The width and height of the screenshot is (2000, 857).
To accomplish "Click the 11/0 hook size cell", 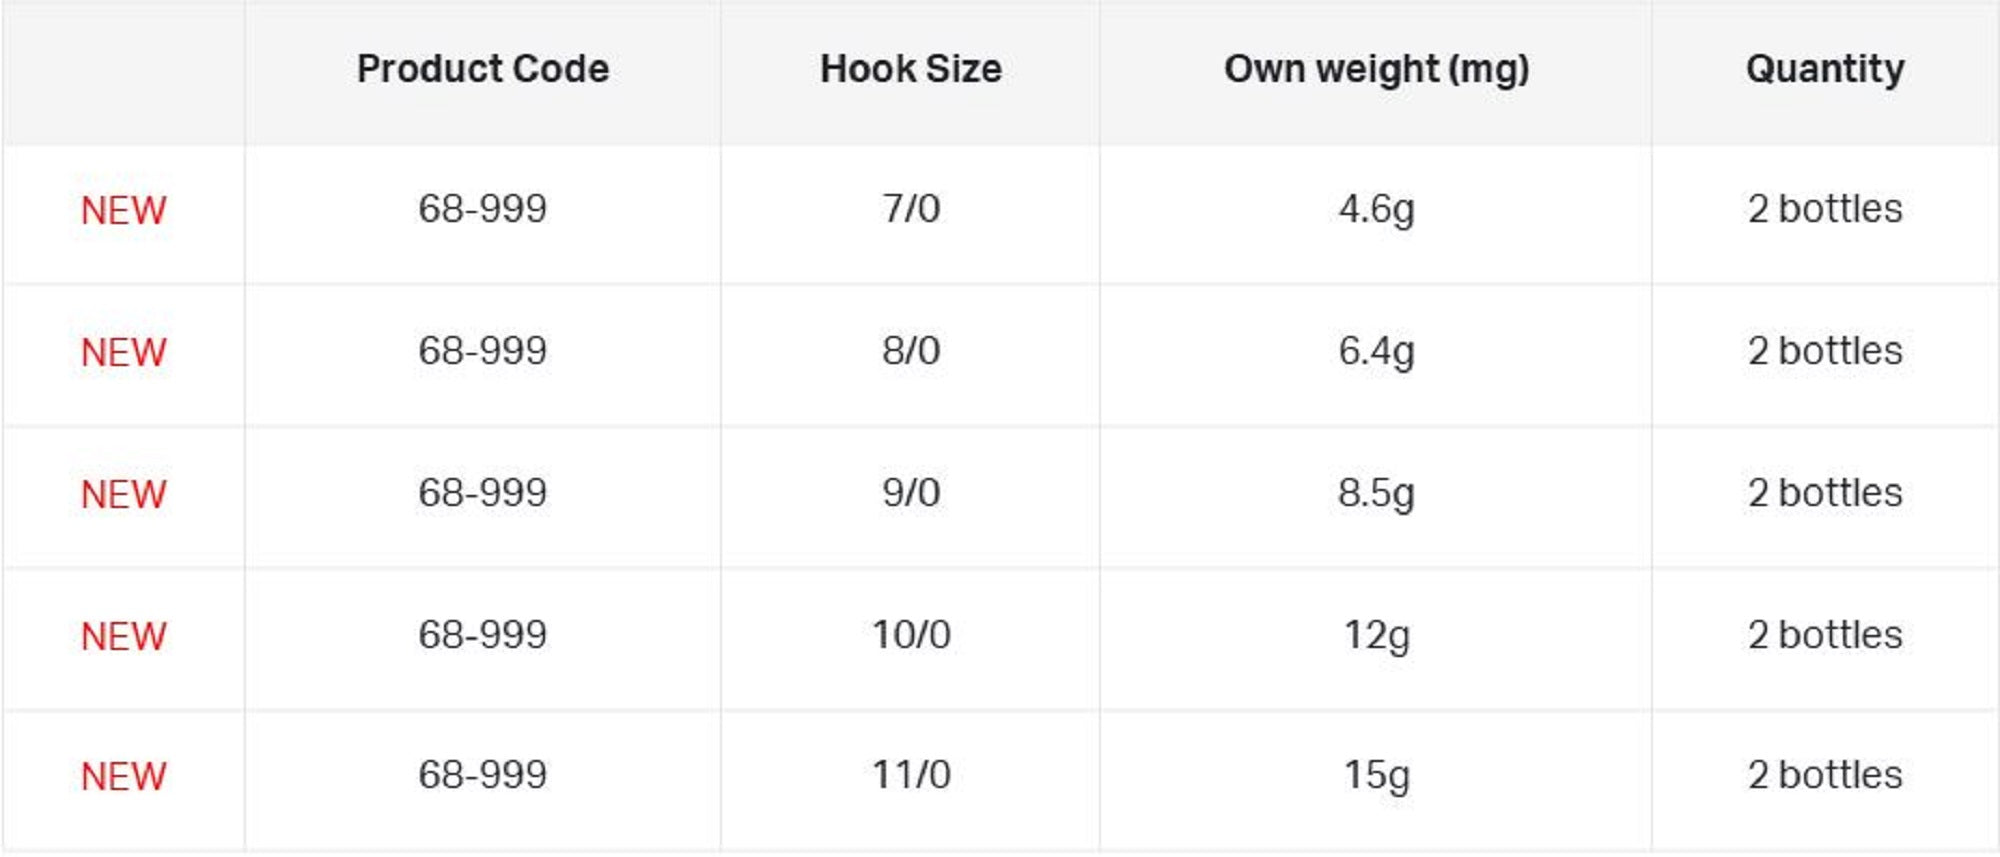I will tap(910, 775).
